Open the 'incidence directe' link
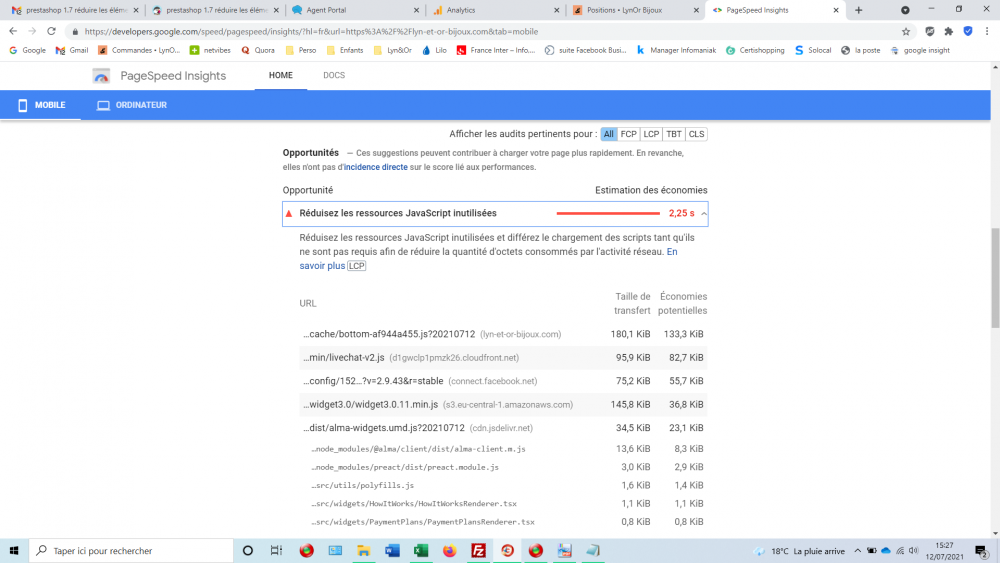The height and width of the screenshot is (563, 1000). point(375,167)
